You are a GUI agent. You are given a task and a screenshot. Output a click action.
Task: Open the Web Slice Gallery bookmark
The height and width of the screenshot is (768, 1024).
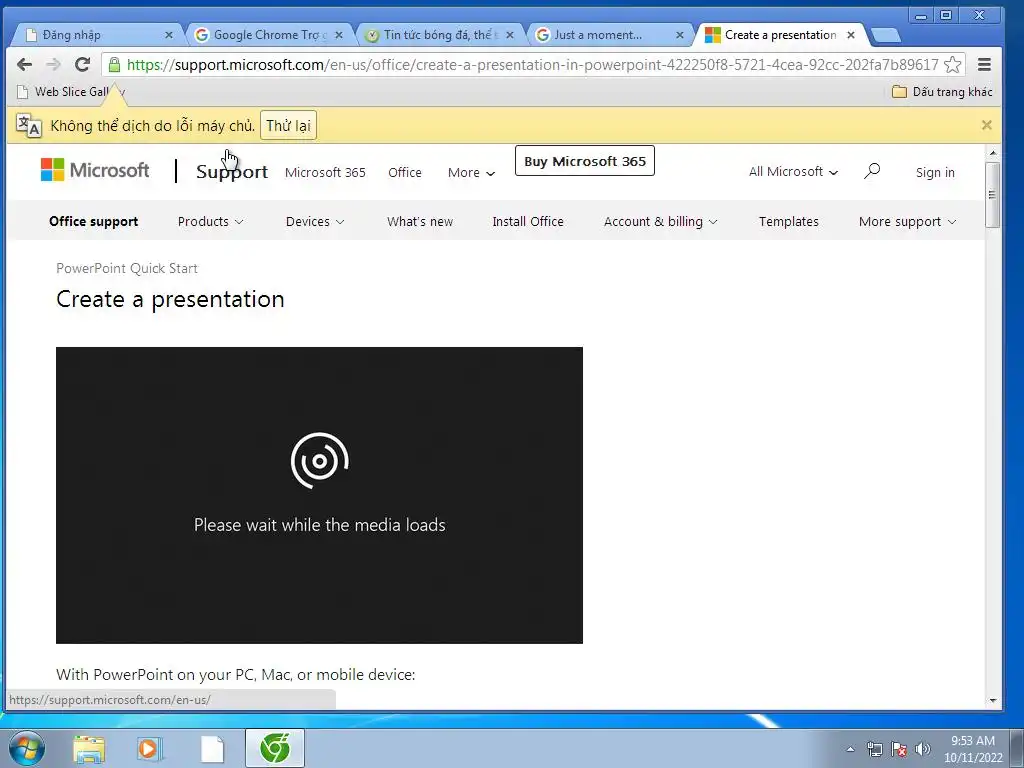pos(71,92)
